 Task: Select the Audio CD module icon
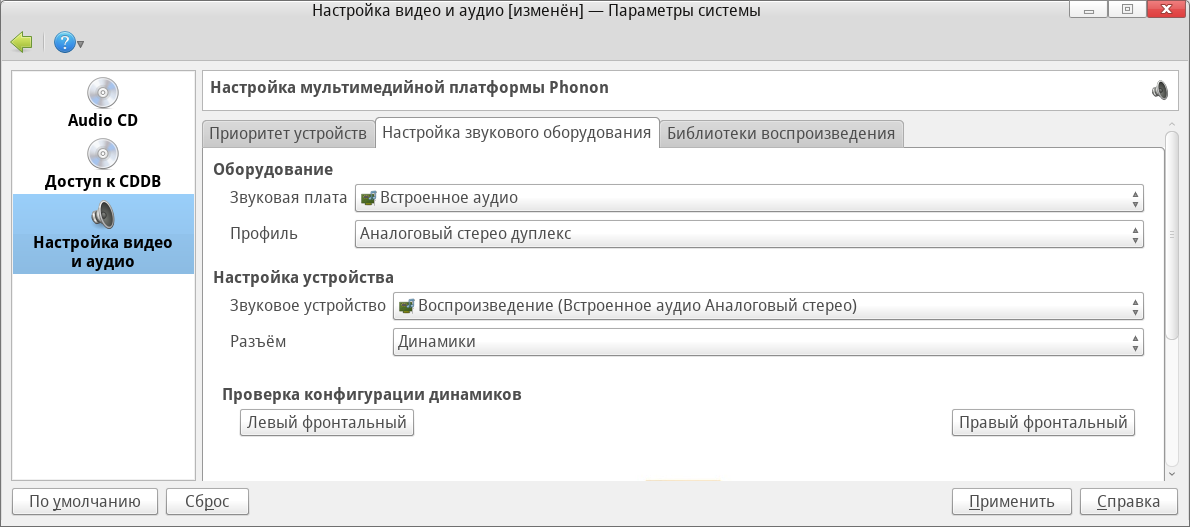click(102, 93)
